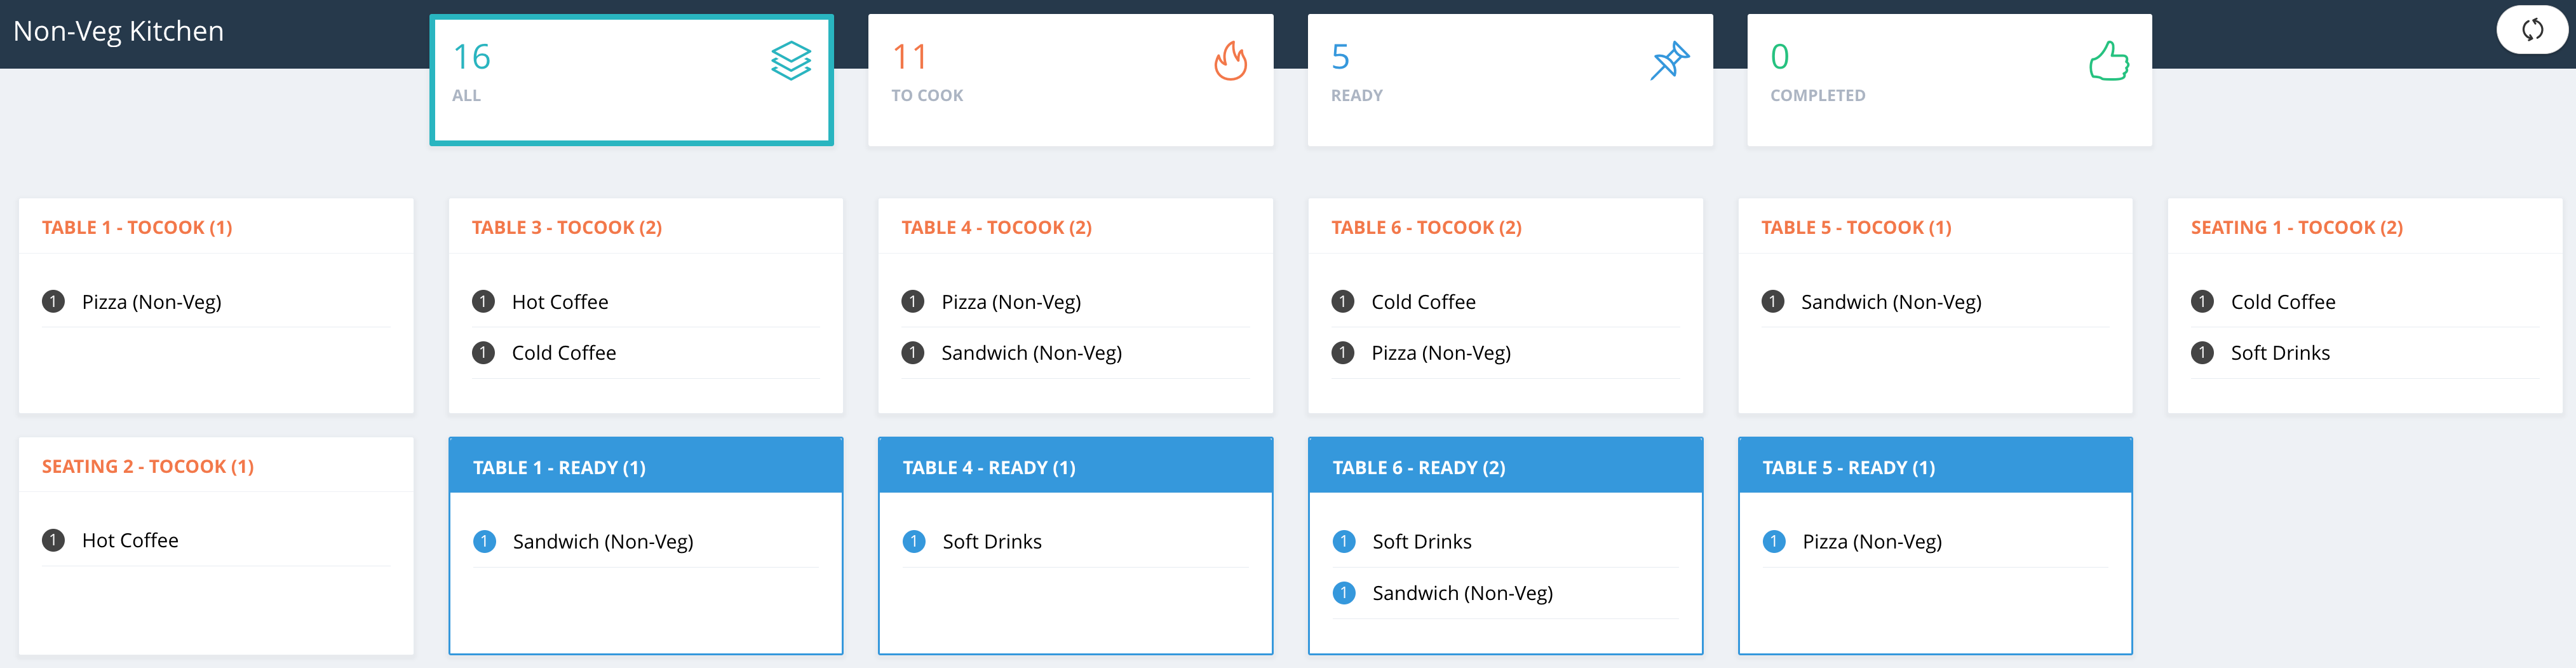This screenshot has height=668, width=2576.
Task: Select the Ready filter tab
Action: click(1510, 80)
